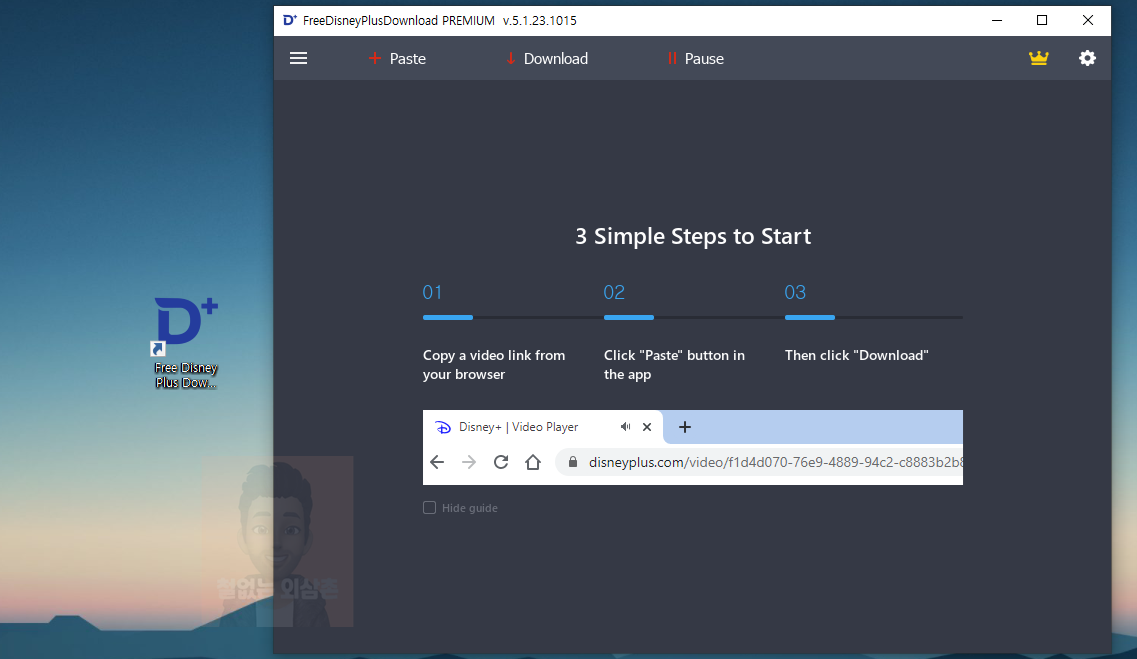Click the guide browser screenshot image
This screenshot has width=1137, height=659.
coord(692,447)
